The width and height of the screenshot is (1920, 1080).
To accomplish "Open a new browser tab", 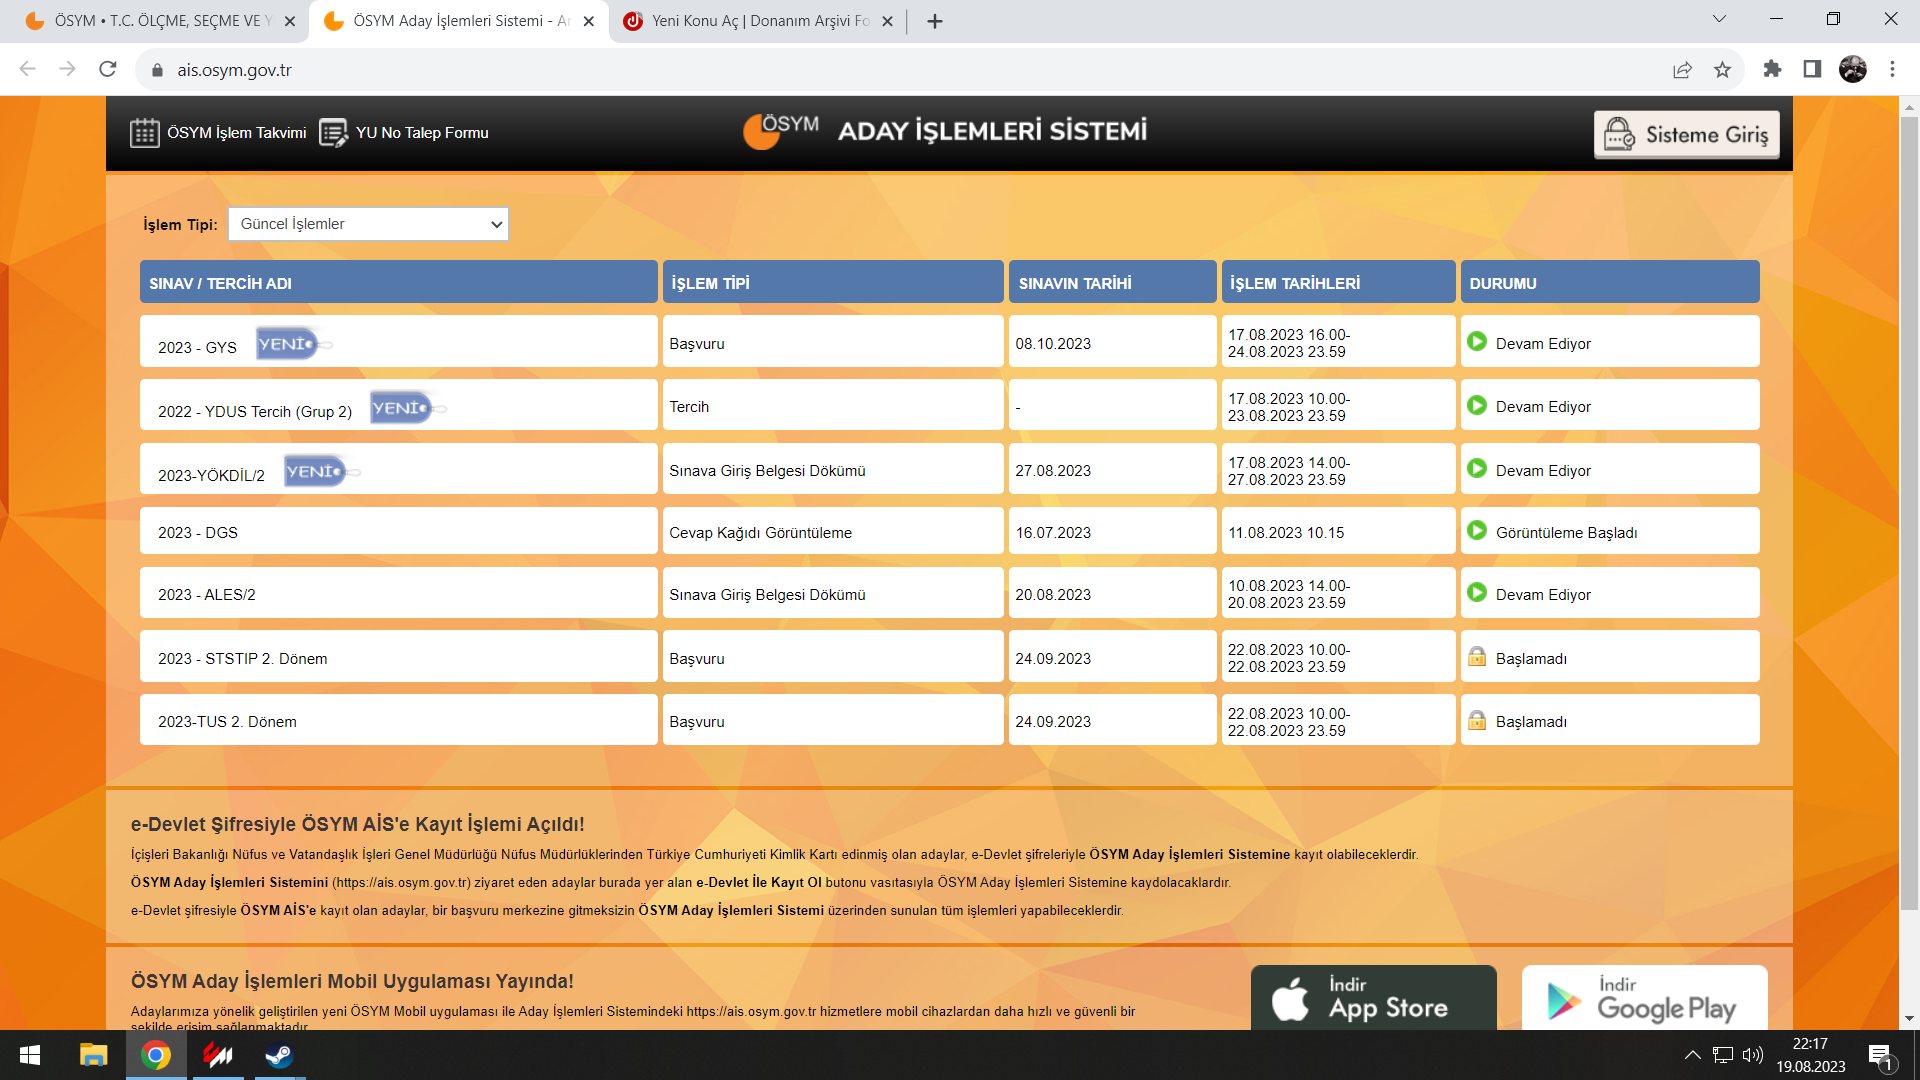I will tap(935, 21).
